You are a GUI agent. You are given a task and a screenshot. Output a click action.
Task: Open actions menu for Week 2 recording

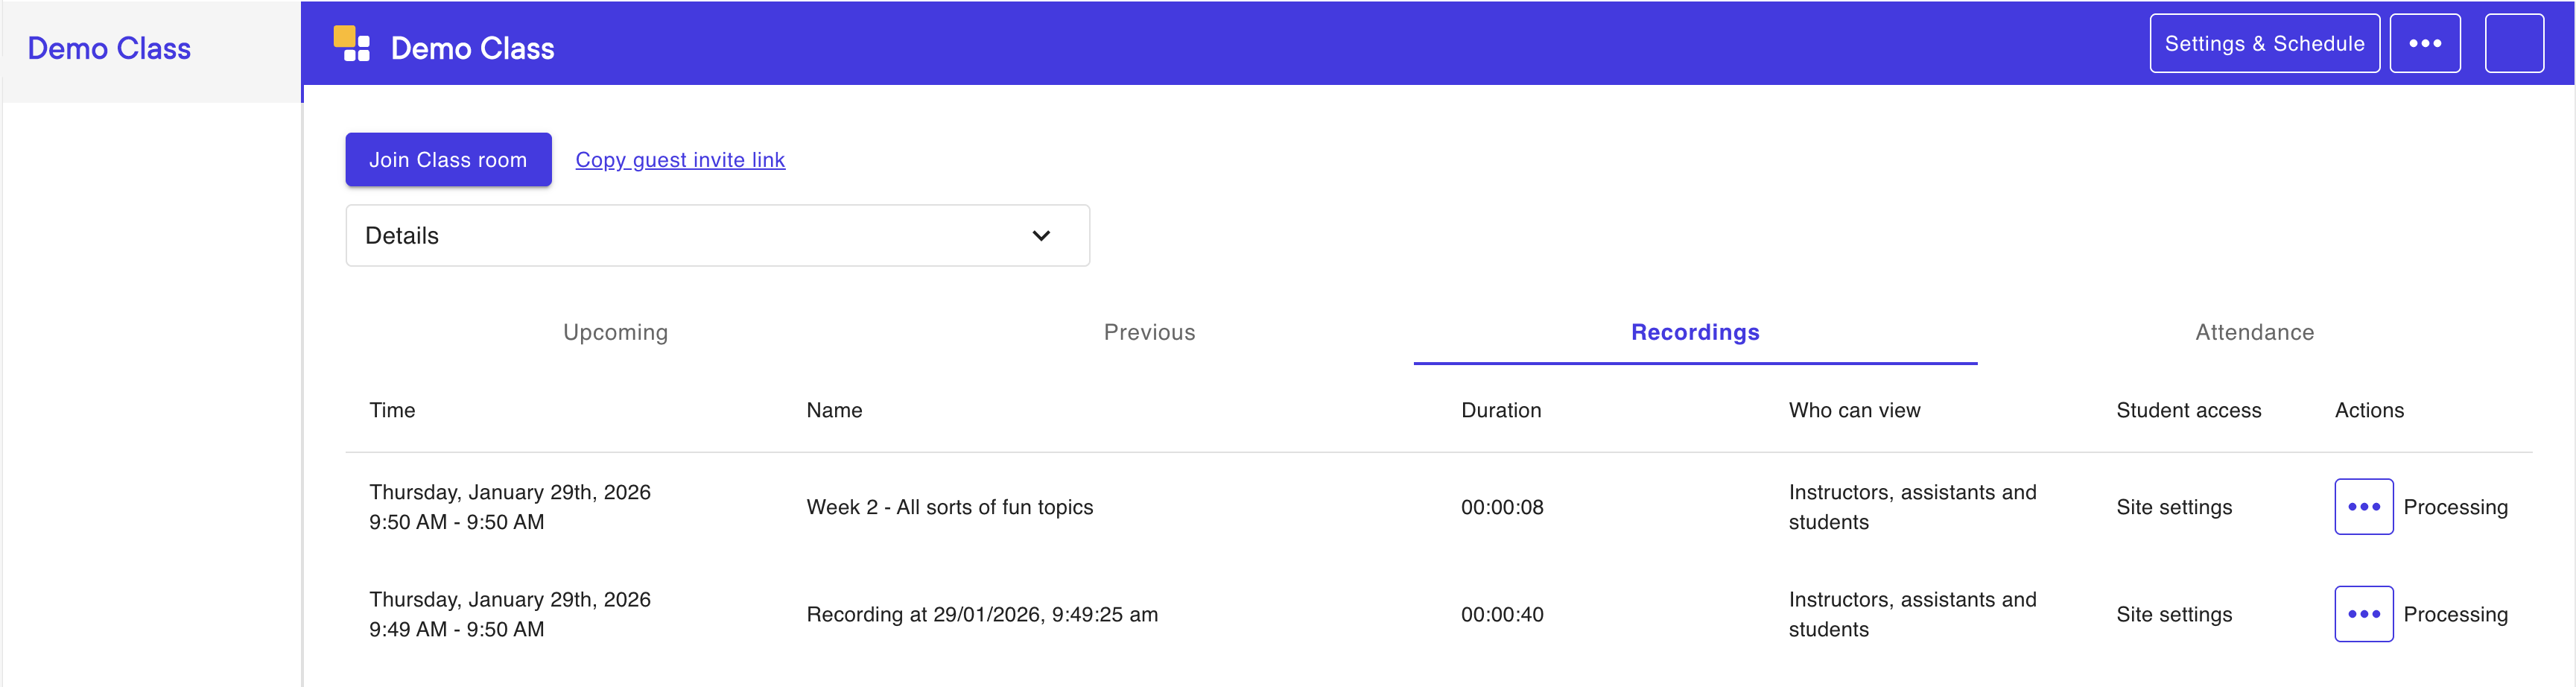[2363, 507]
